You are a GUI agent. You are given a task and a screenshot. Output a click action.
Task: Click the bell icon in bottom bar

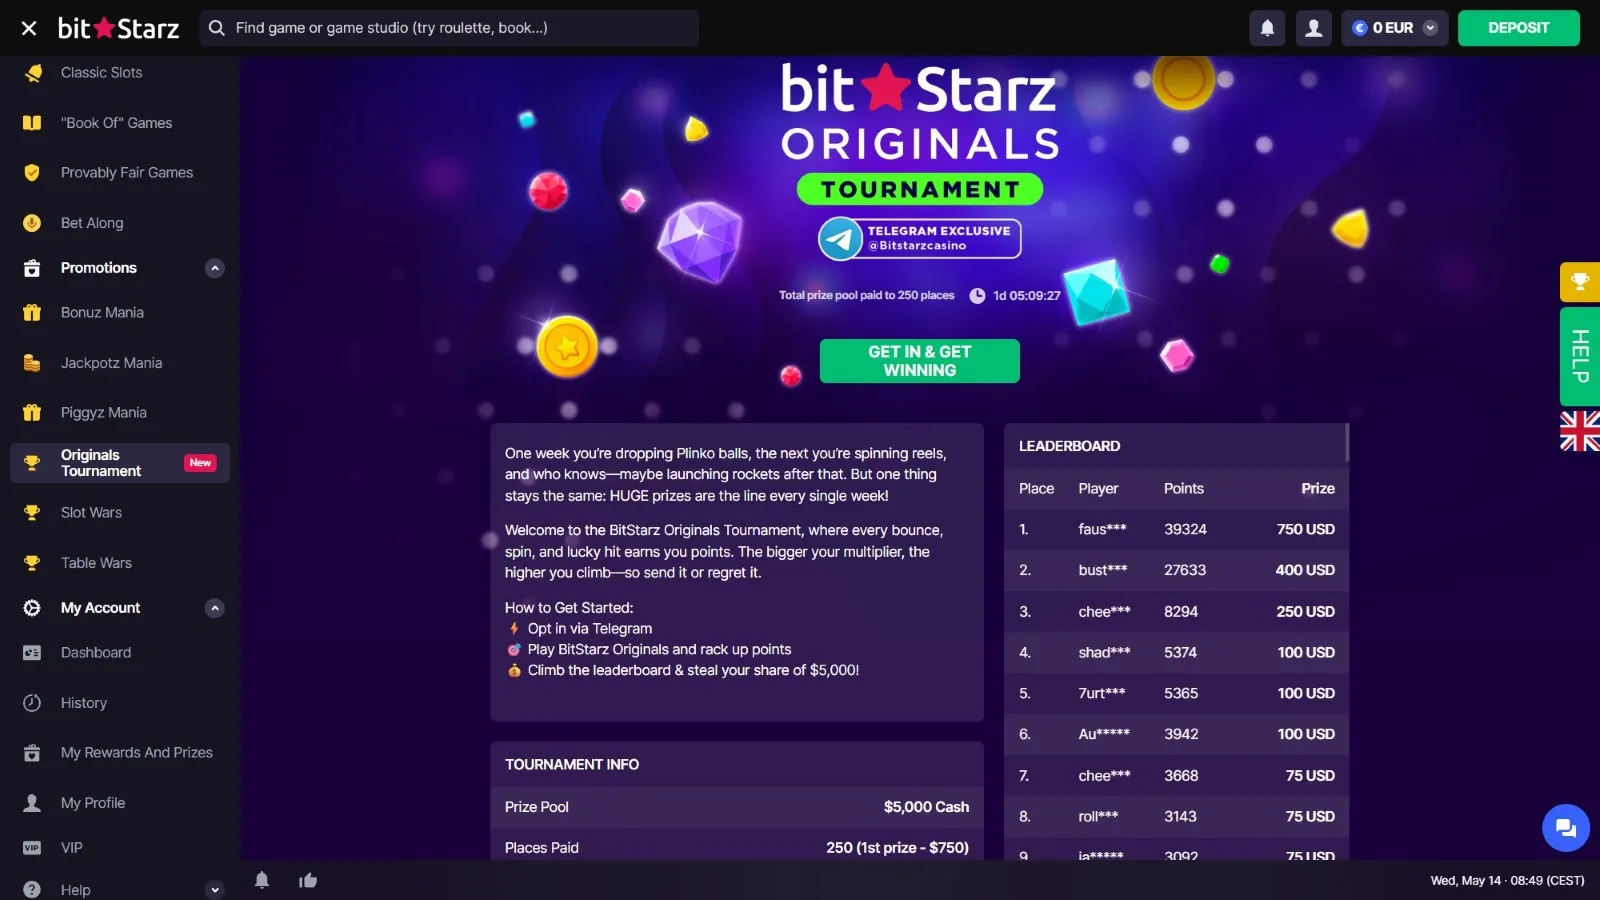click(262, 880)
